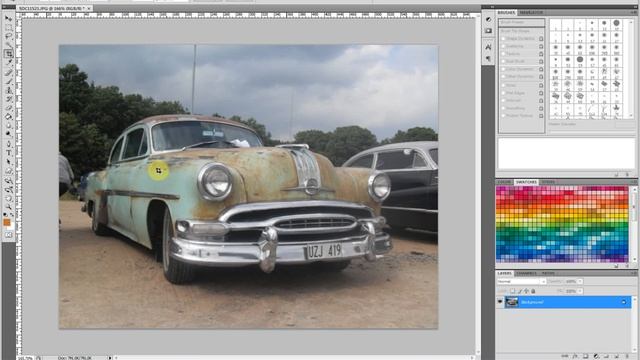The image size is (640, 360).
Task: Select the Crop tool
Action: coord(8,53)
